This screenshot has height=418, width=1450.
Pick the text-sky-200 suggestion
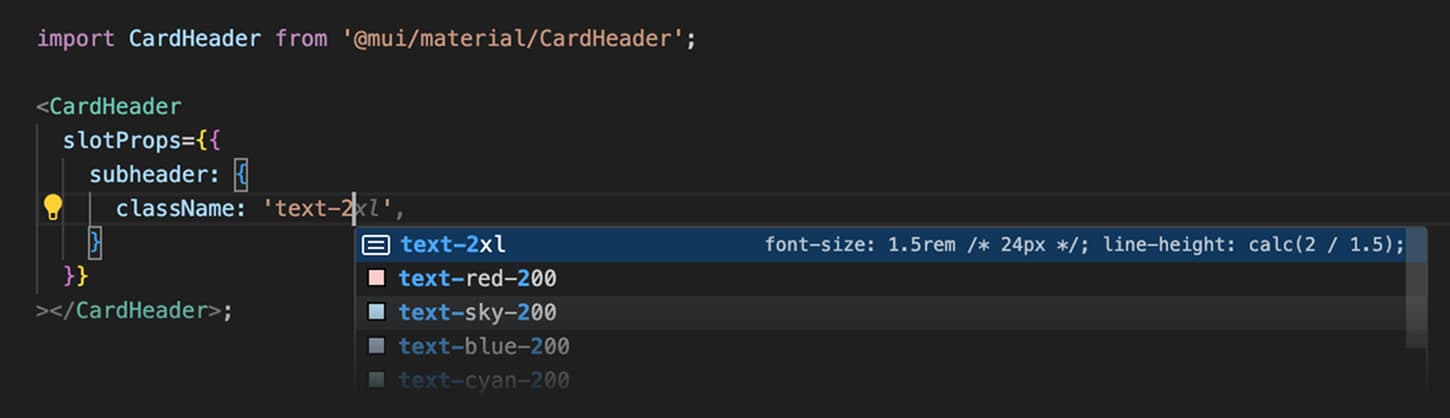477,312
